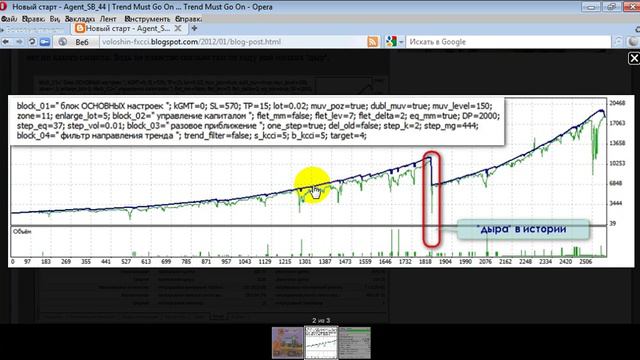Go forward with the forward arrow

coord(19,42)
